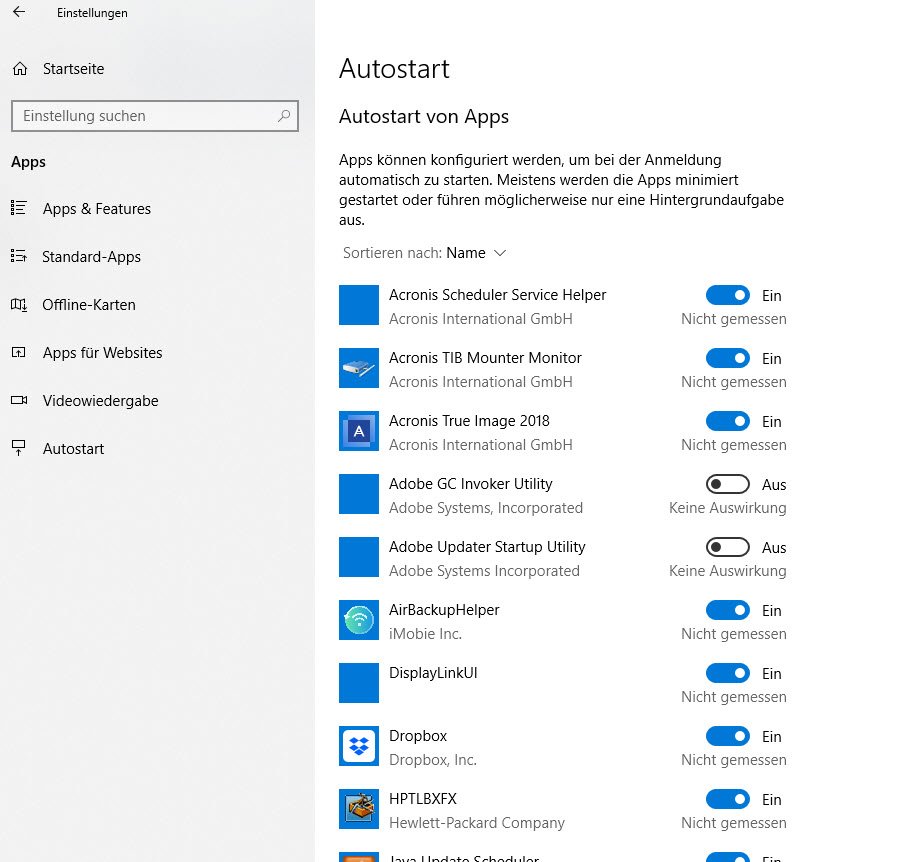Click the iMobie Inc. publisher text
The image size is (924, 862).
[425, 634]
